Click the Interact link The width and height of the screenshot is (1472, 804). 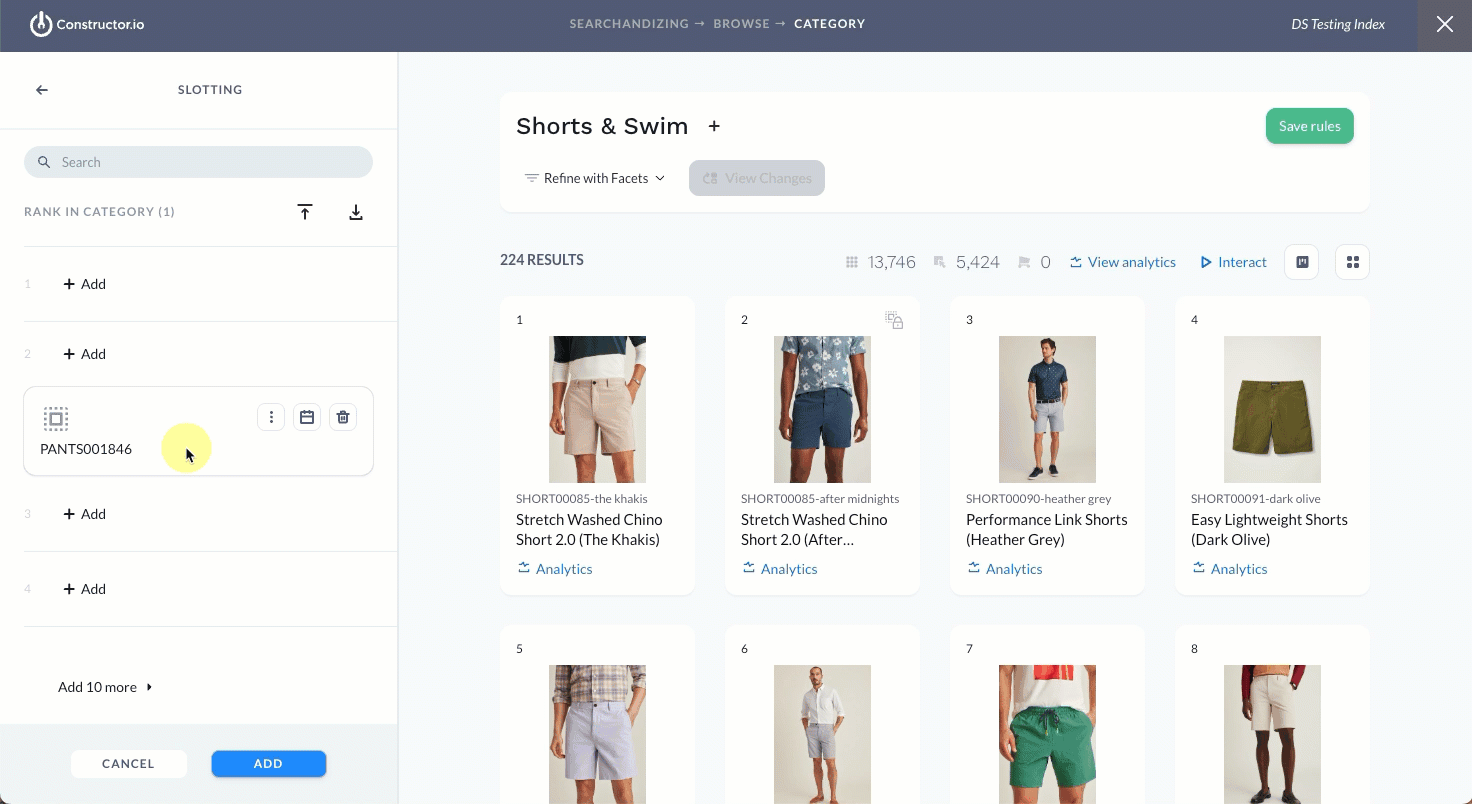pyautogui.click(x=1233, y=262)
